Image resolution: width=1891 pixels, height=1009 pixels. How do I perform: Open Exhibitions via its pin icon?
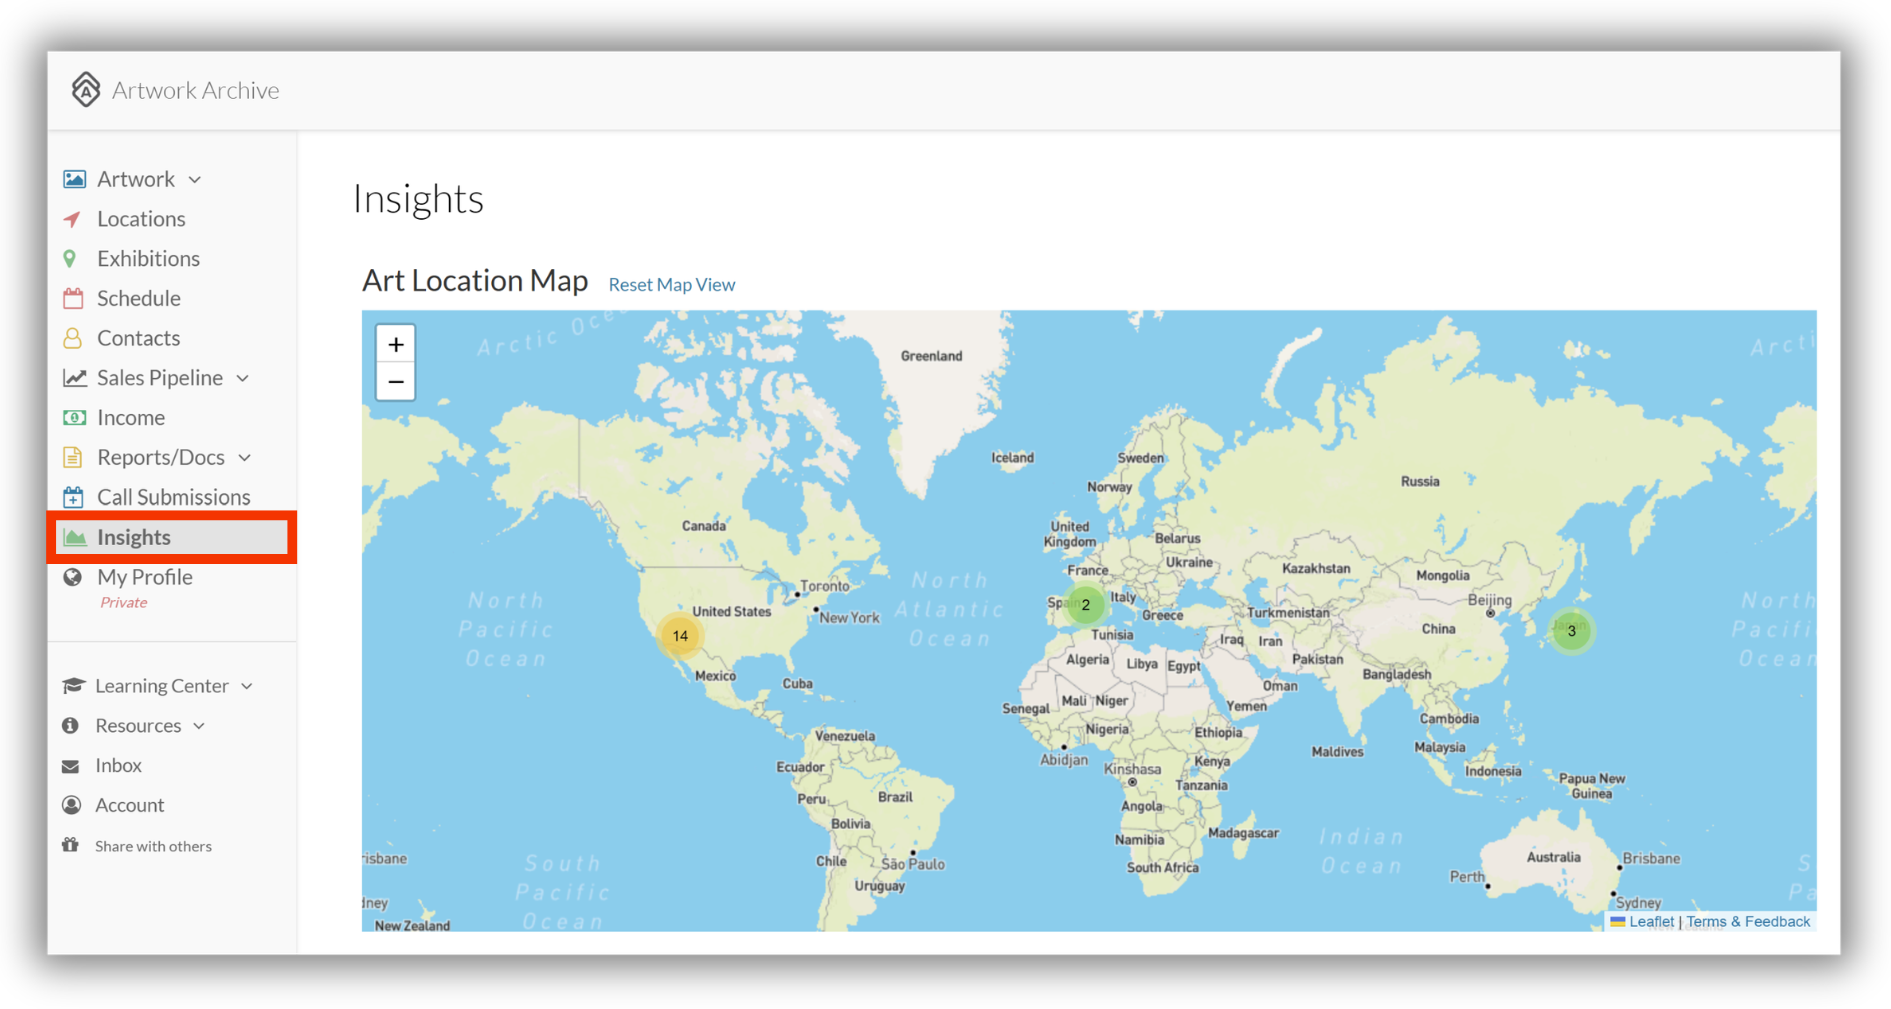pyautogui.click(x=70, y=259)
